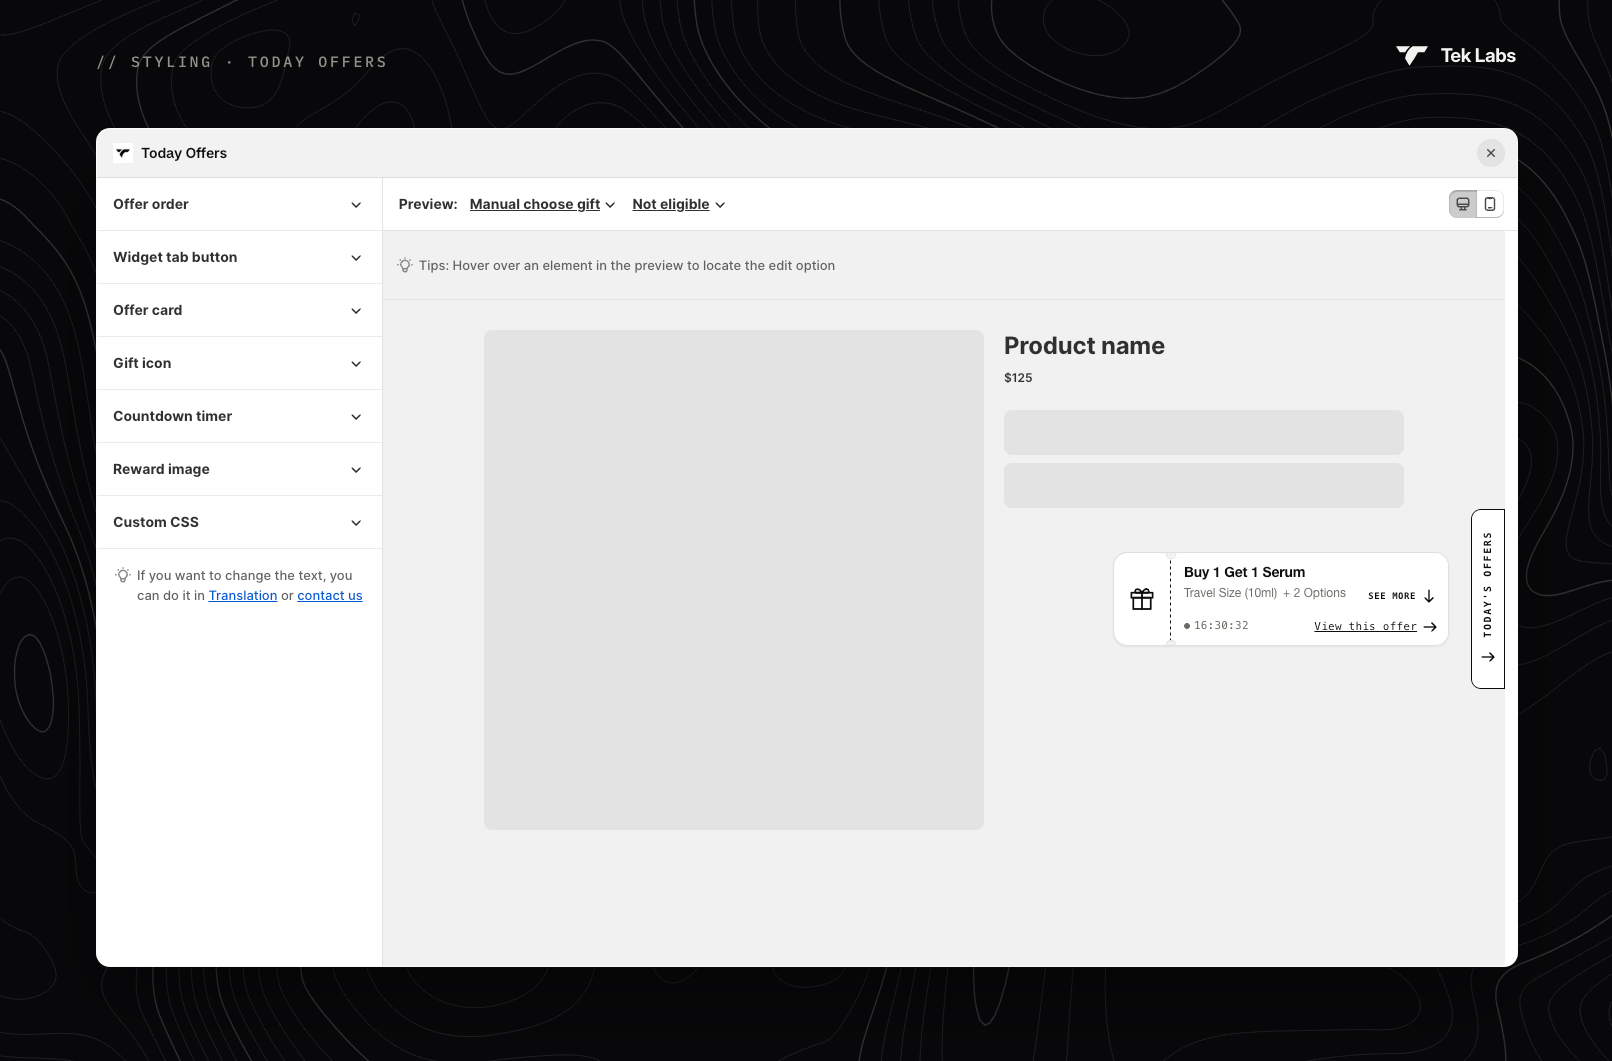Expand the Reward image section
The image size is (1612, 1061).
pos(239,469)
